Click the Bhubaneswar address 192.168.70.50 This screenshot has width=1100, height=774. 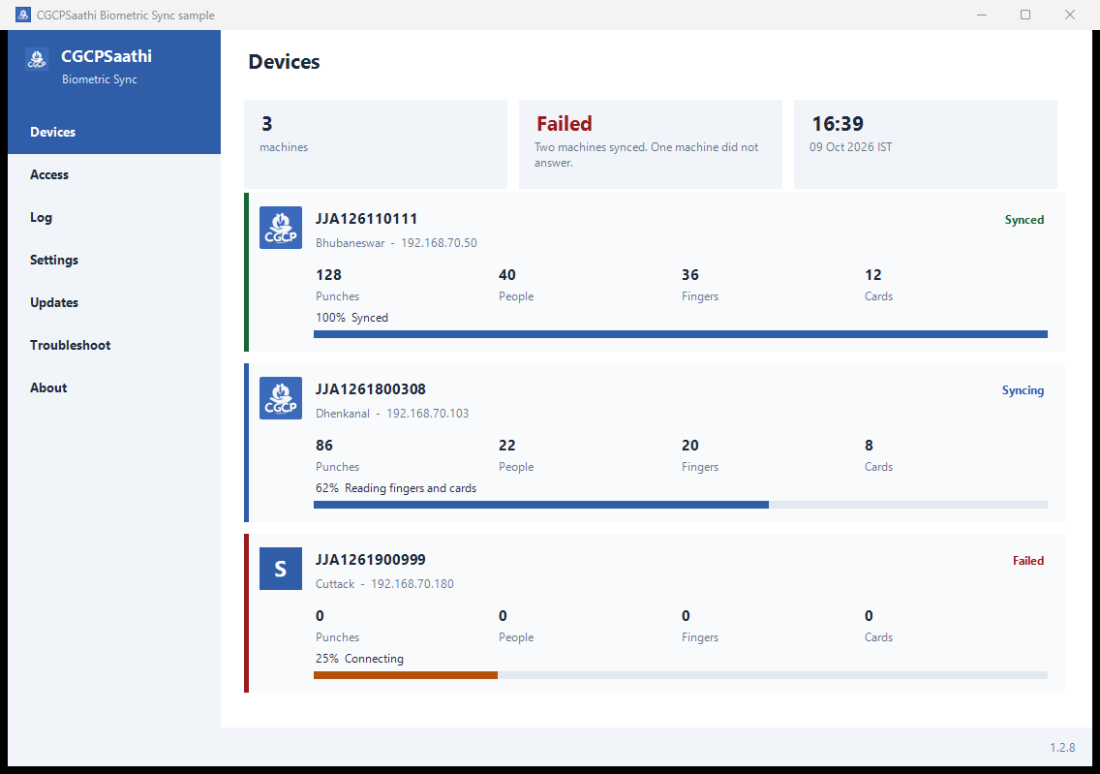pos(439,243)
